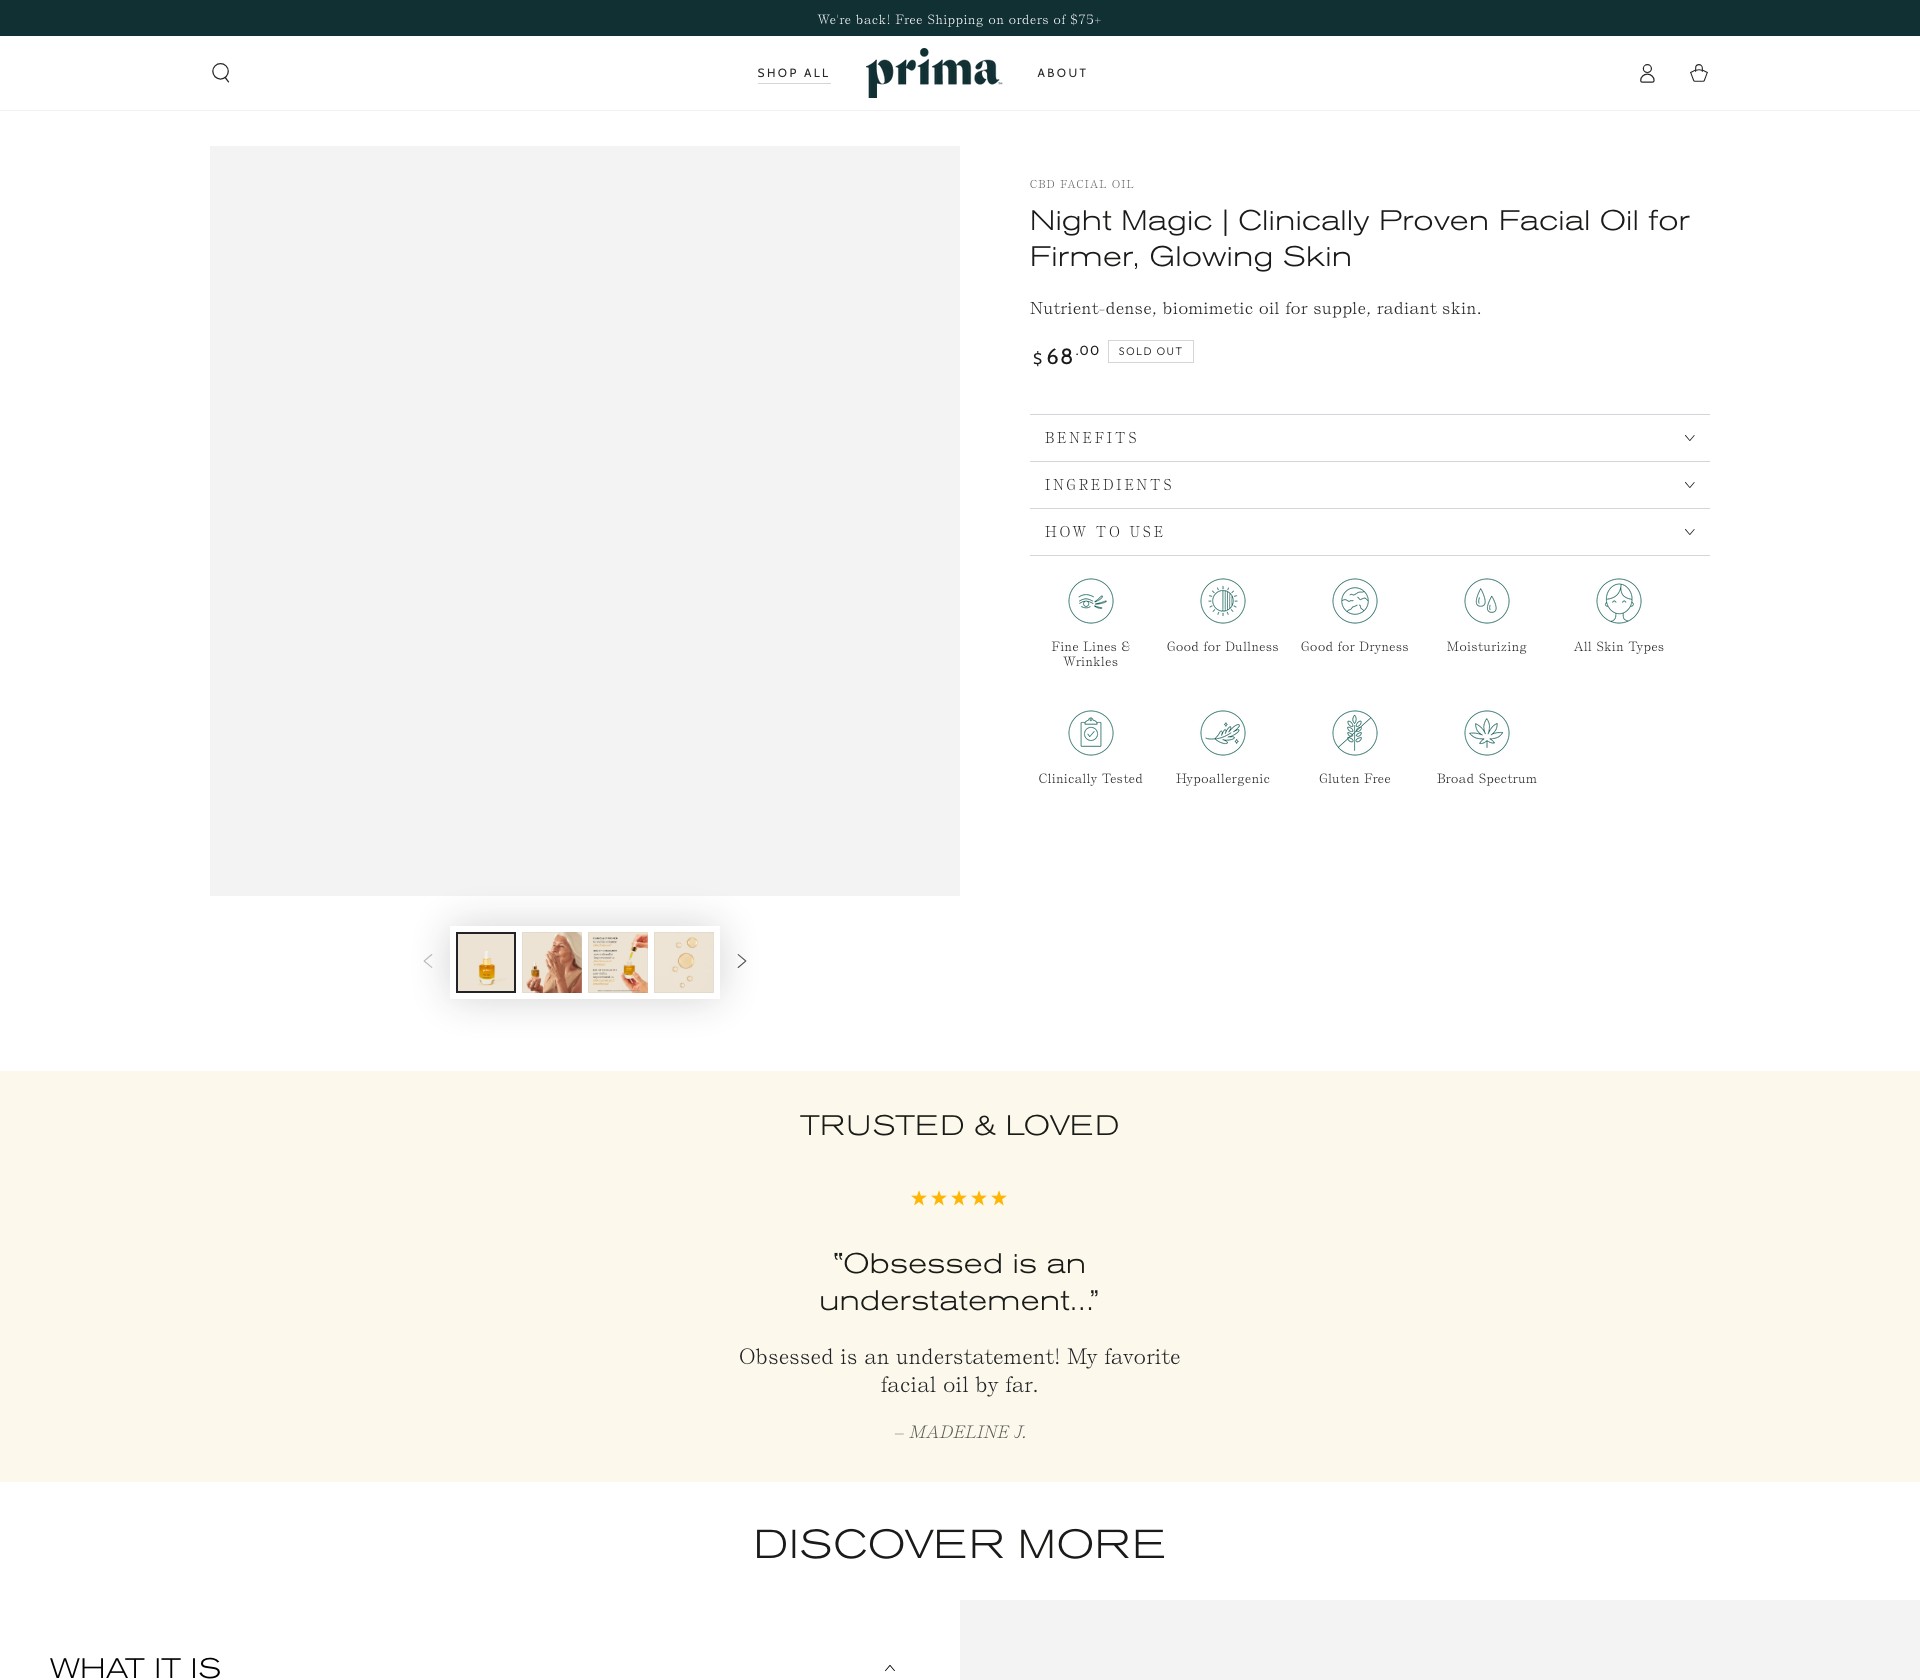
Task: Click the five-star rating
Action: 959,1198
